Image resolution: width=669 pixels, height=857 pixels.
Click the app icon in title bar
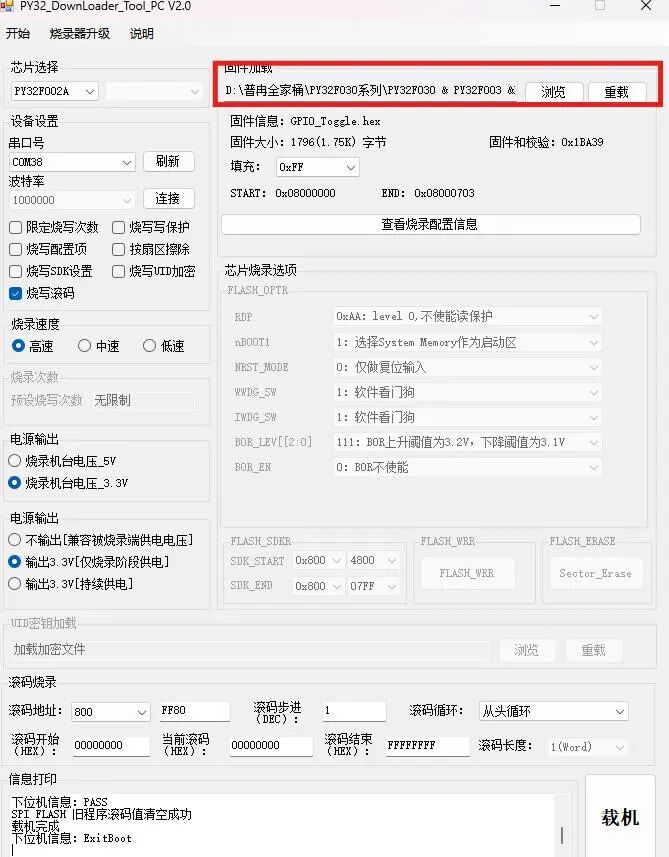point(7,6)
